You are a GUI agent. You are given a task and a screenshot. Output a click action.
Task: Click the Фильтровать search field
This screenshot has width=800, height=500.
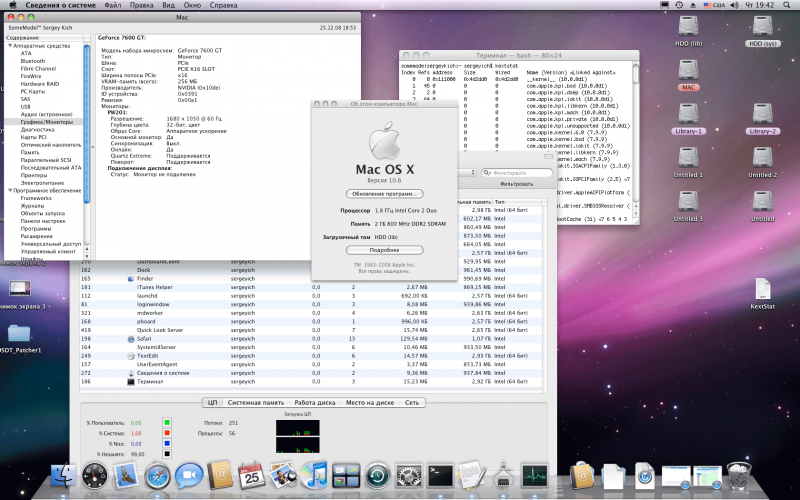[516, 172]
